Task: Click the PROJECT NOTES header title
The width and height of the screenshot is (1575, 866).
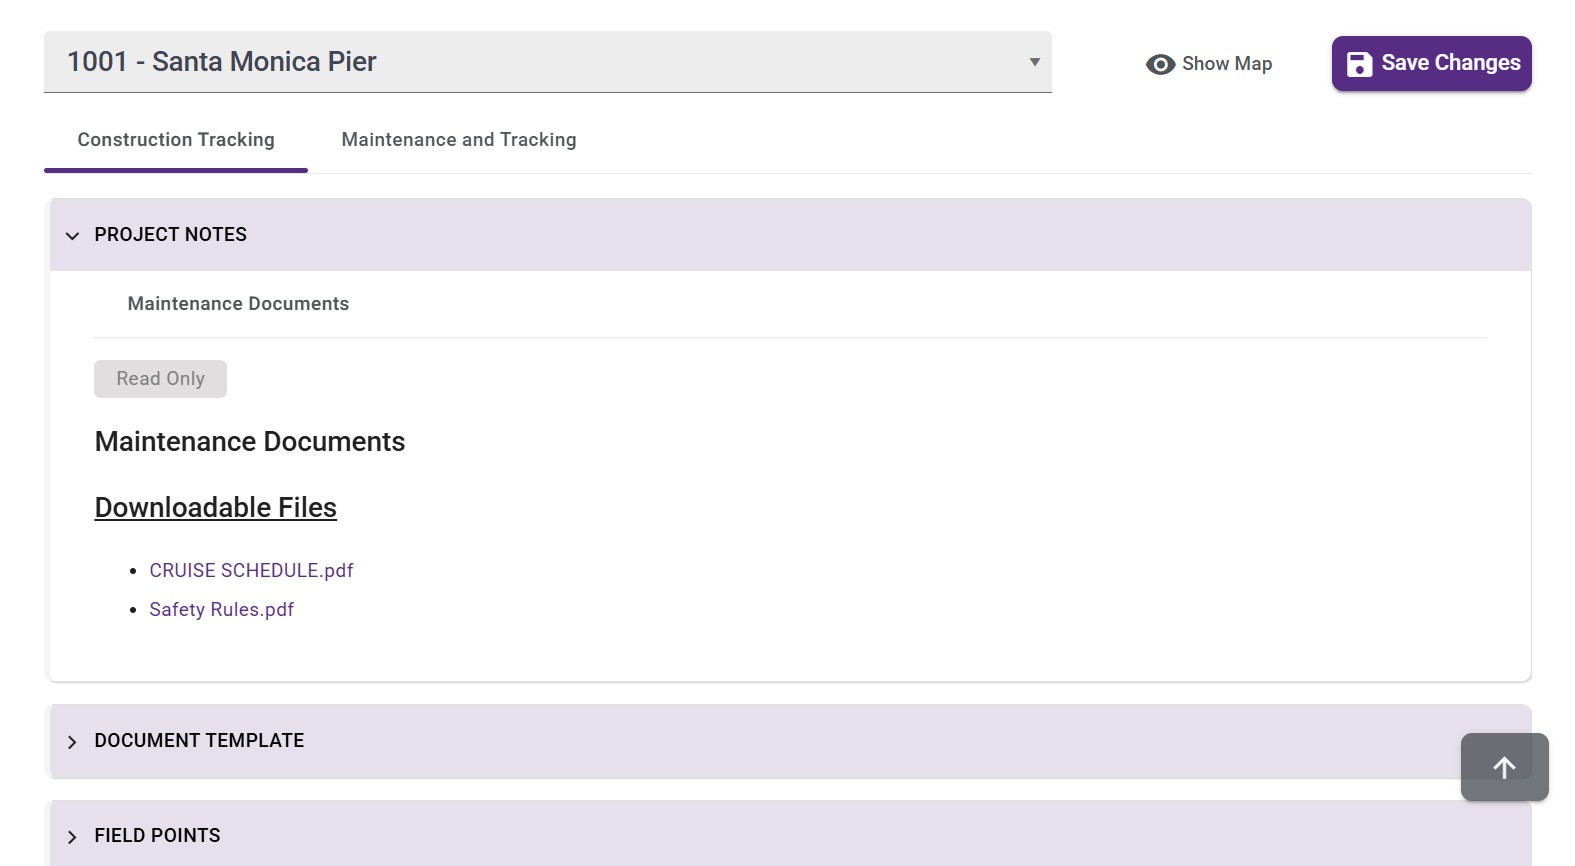Action: [170, 235]
